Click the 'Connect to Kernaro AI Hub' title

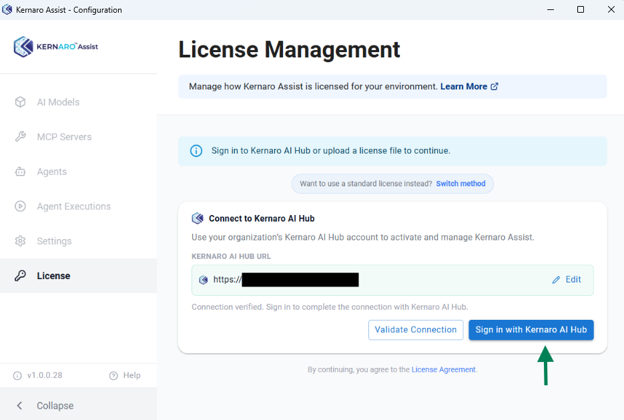click(x=261, y=218)
